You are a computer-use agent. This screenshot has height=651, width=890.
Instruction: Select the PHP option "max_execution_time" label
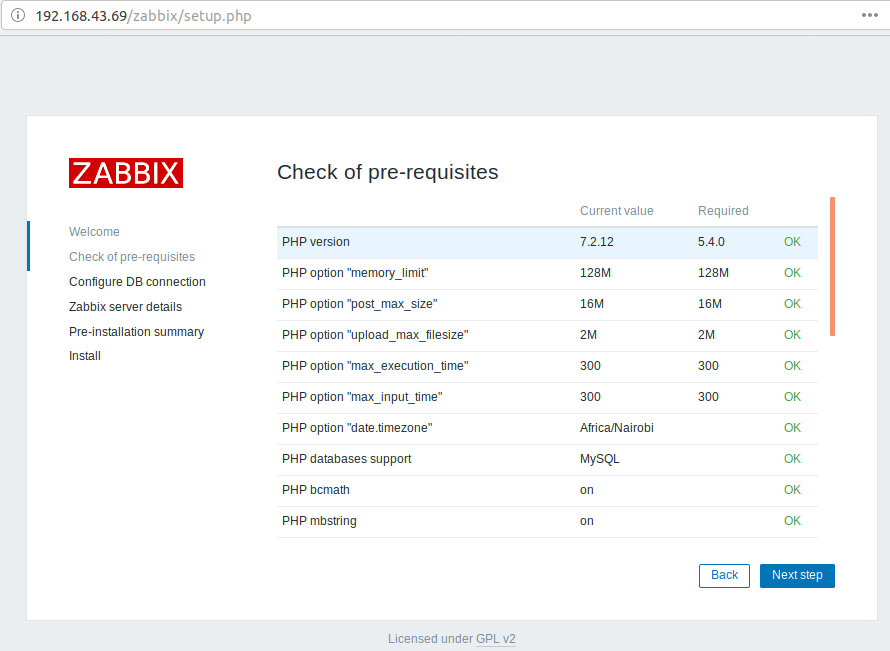tap(375, 366)
